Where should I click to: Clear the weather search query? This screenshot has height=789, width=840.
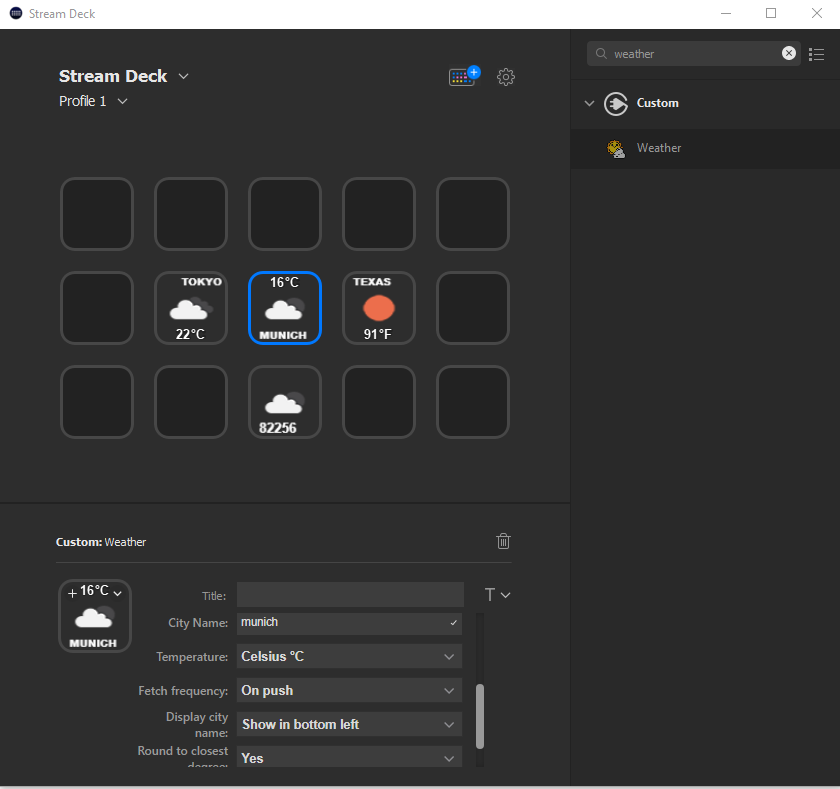pyautogui.click(x=789, y=53)
